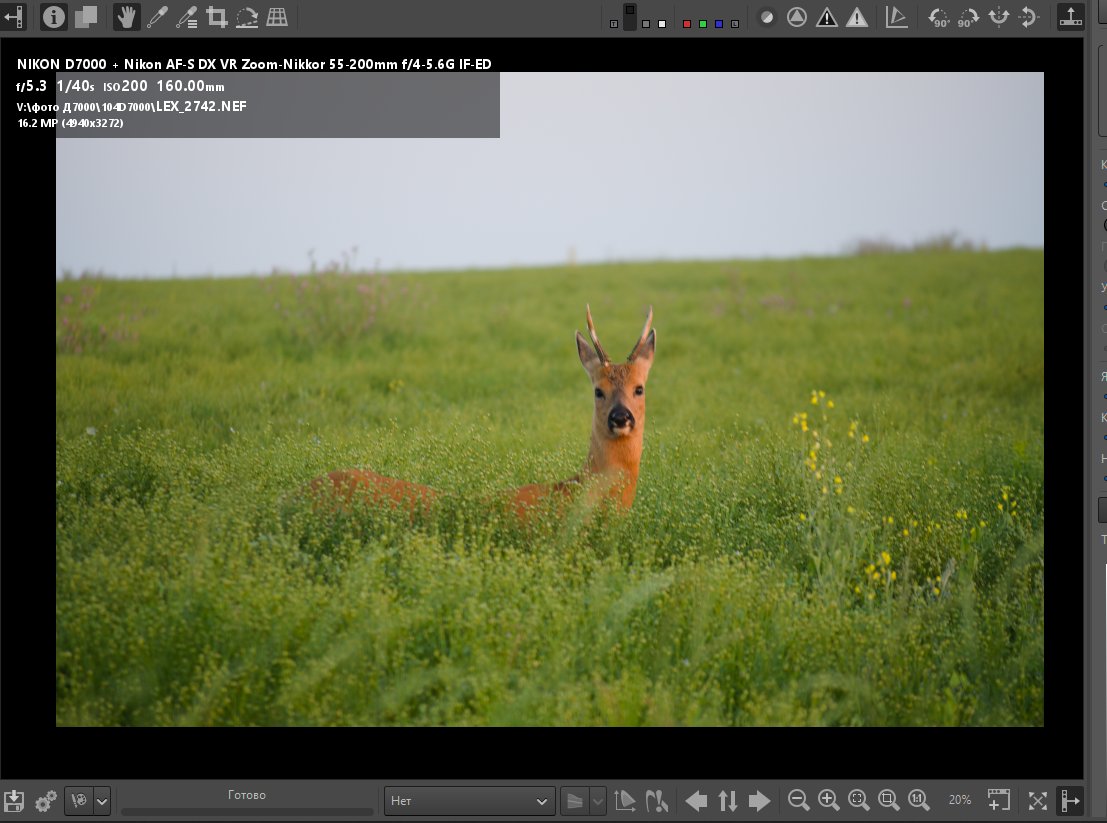Pick the white balance eyedropper tool
1107x823 pixels.
coord(157,17)
